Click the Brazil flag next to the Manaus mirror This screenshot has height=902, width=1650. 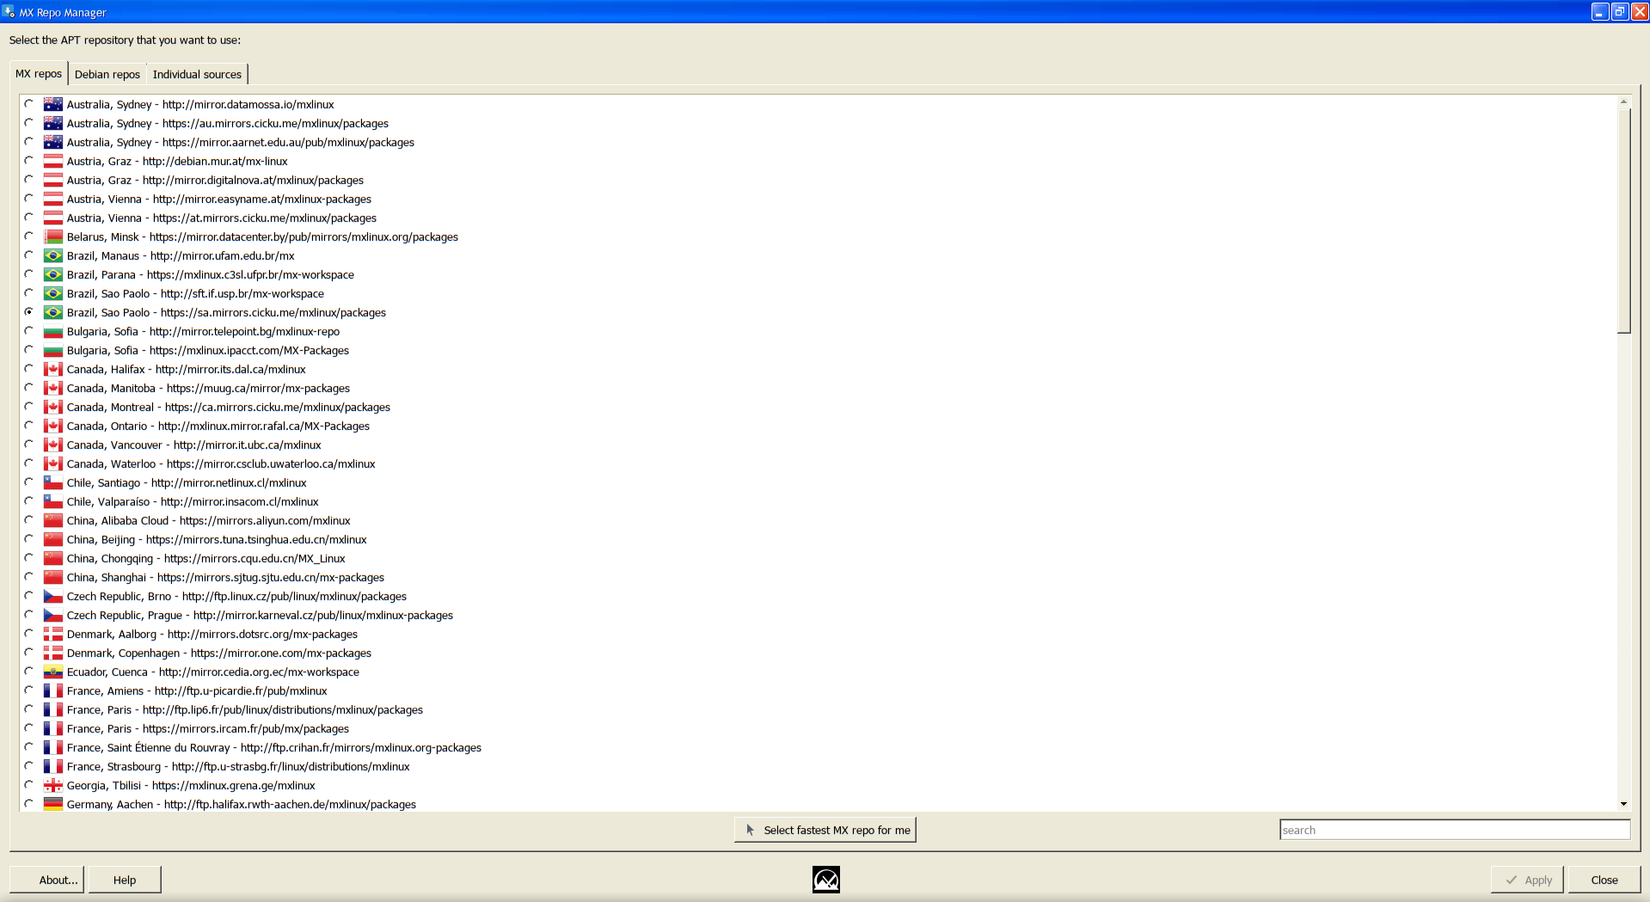(x=53, y=255)
